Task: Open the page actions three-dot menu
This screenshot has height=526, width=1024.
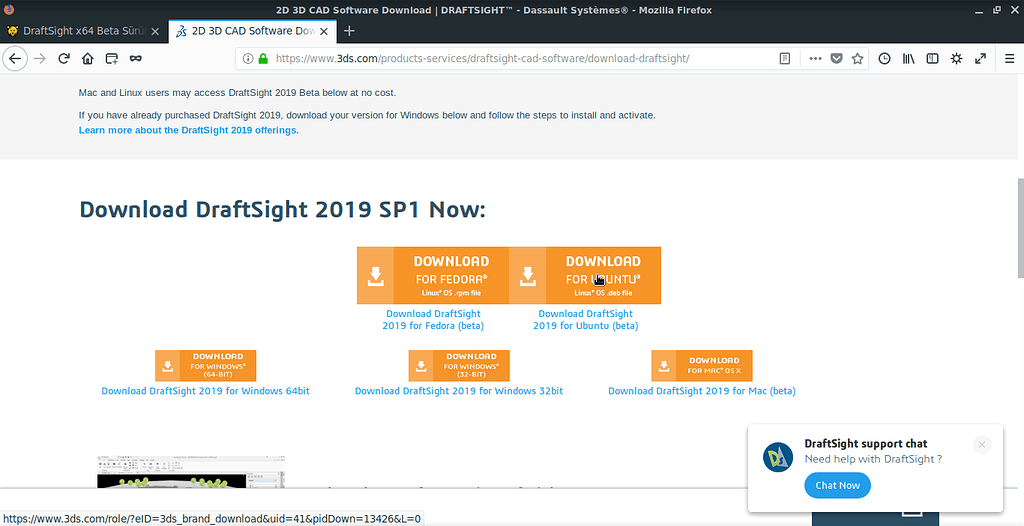Action: (814, 59)
